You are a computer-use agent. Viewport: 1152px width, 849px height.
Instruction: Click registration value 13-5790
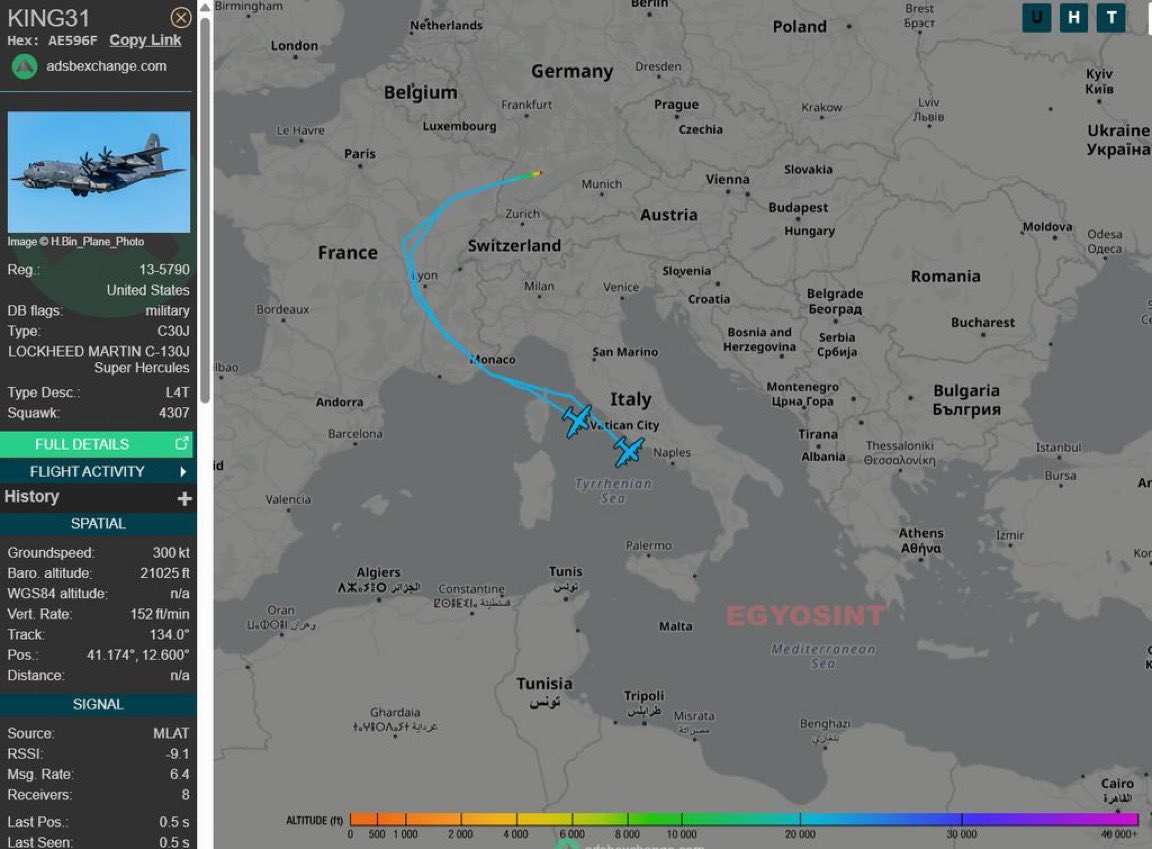(x=165, y=270)
